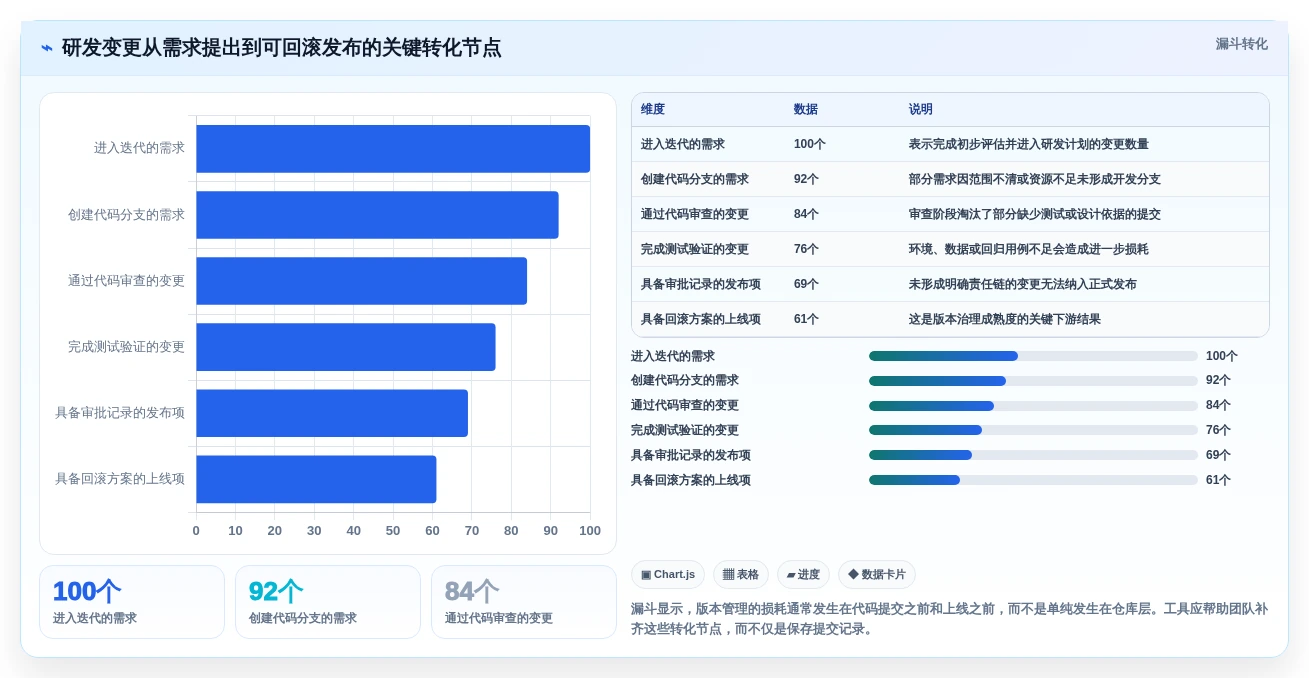Click progress list label 进入迭代的需求
Viewport: 1309px width, 678px height.
[673, 356]
